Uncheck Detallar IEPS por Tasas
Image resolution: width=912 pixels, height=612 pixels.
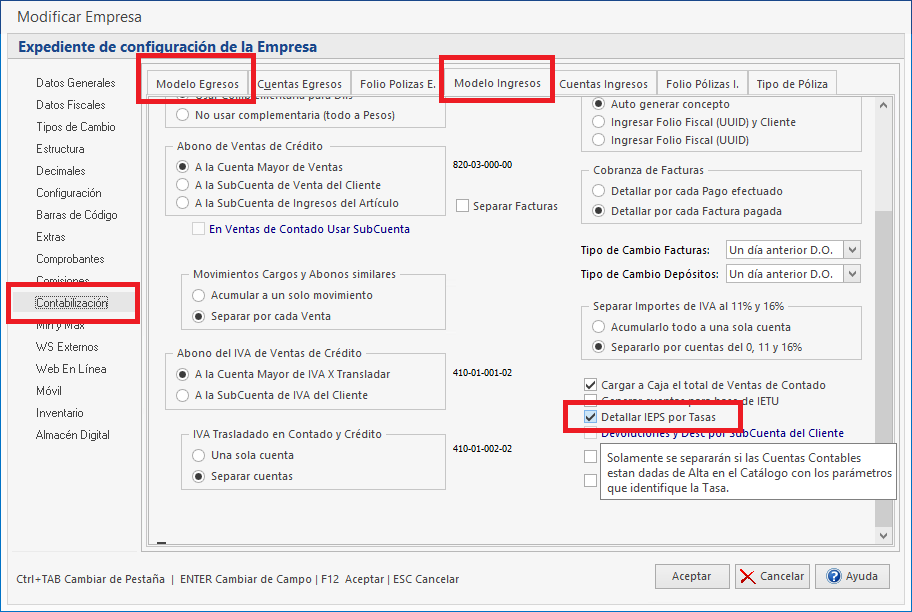tap(590, 416)
